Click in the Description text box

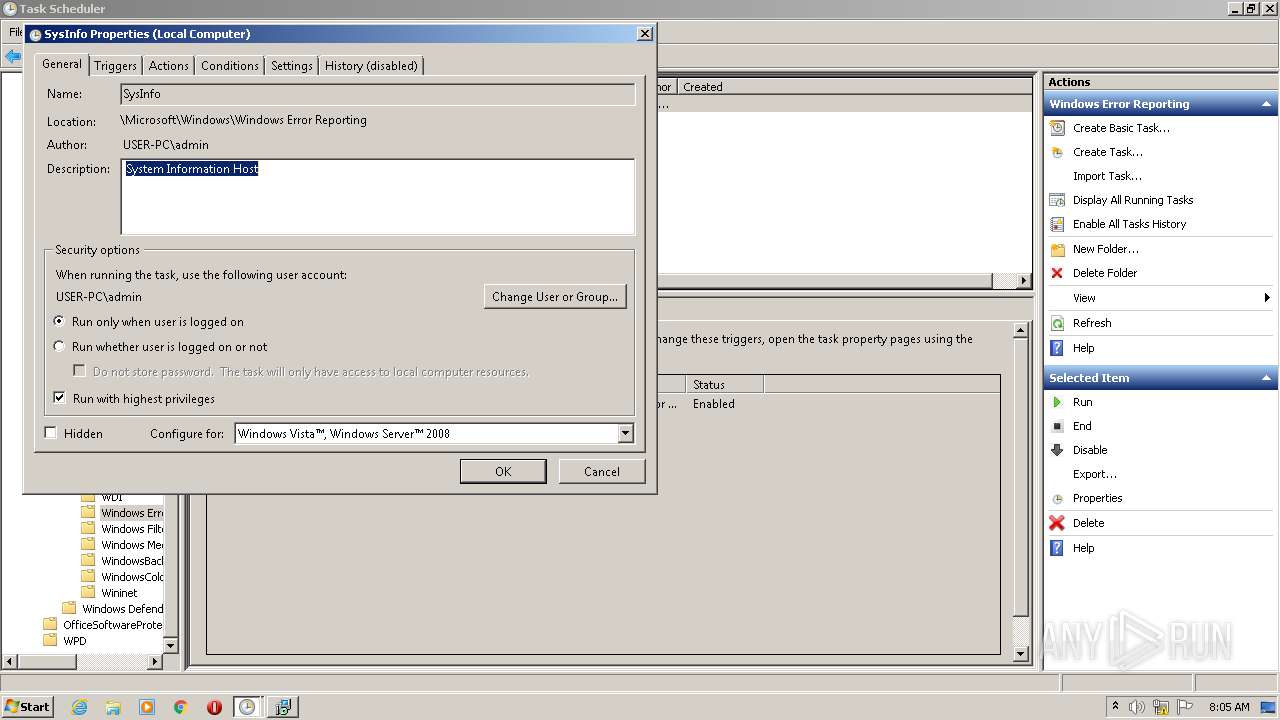(378, 196)
